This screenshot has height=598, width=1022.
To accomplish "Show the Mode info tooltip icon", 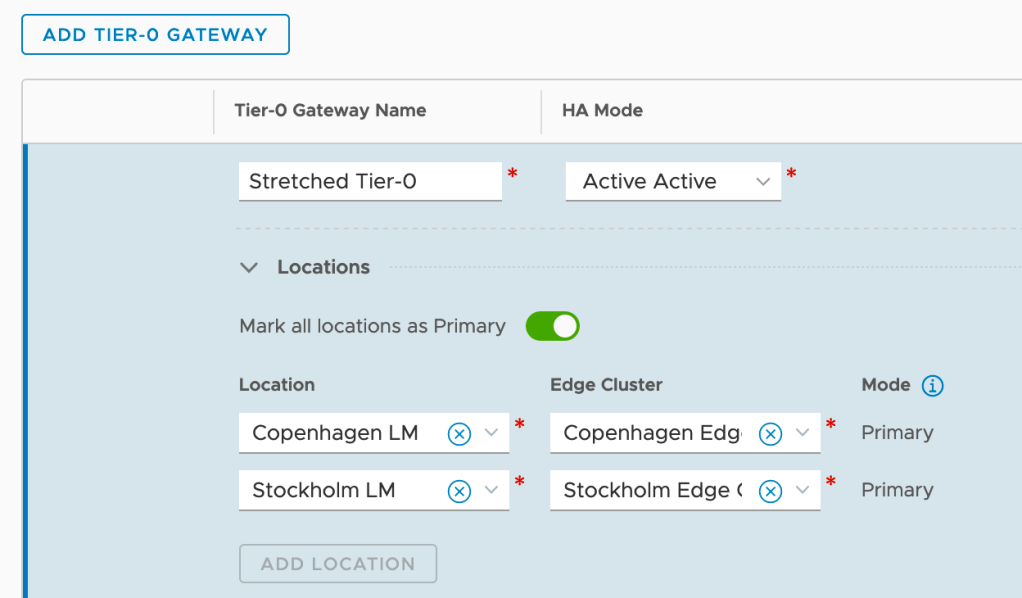I will tap(932, 385).
